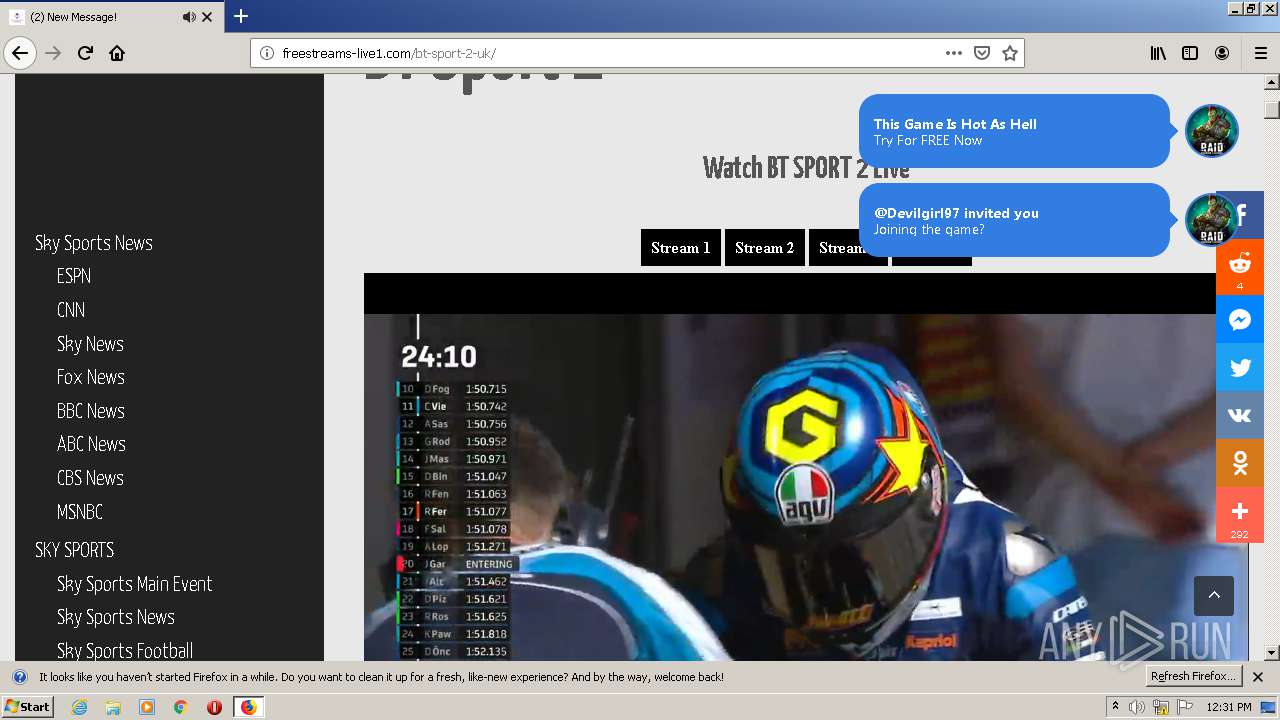Open '@Devilgirl97 invited you' notification
Image resolution: width=1280 pixels, height=720 pixels.
1014,220
